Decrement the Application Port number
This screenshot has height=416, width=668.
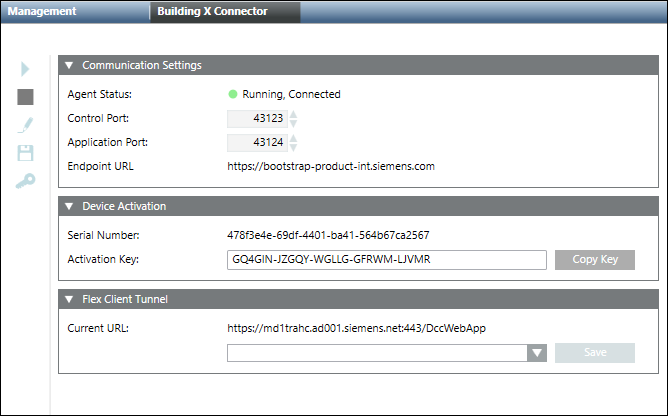[x=294, y=146]
